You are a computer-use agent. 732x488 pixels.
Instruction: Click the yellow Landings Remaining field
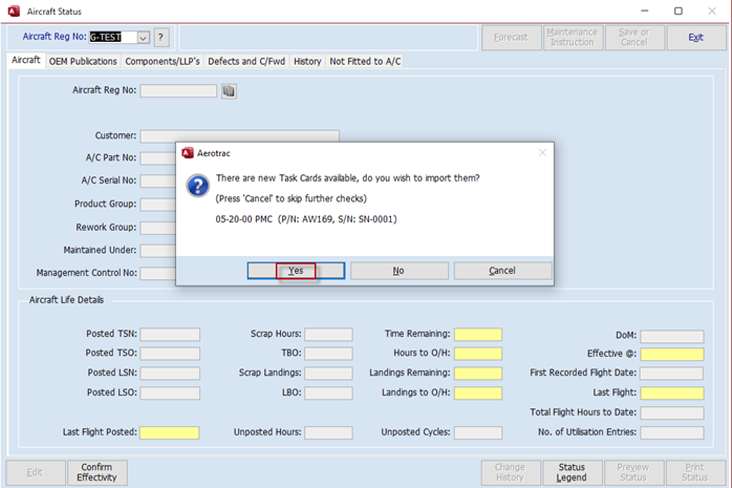point(478,373)
